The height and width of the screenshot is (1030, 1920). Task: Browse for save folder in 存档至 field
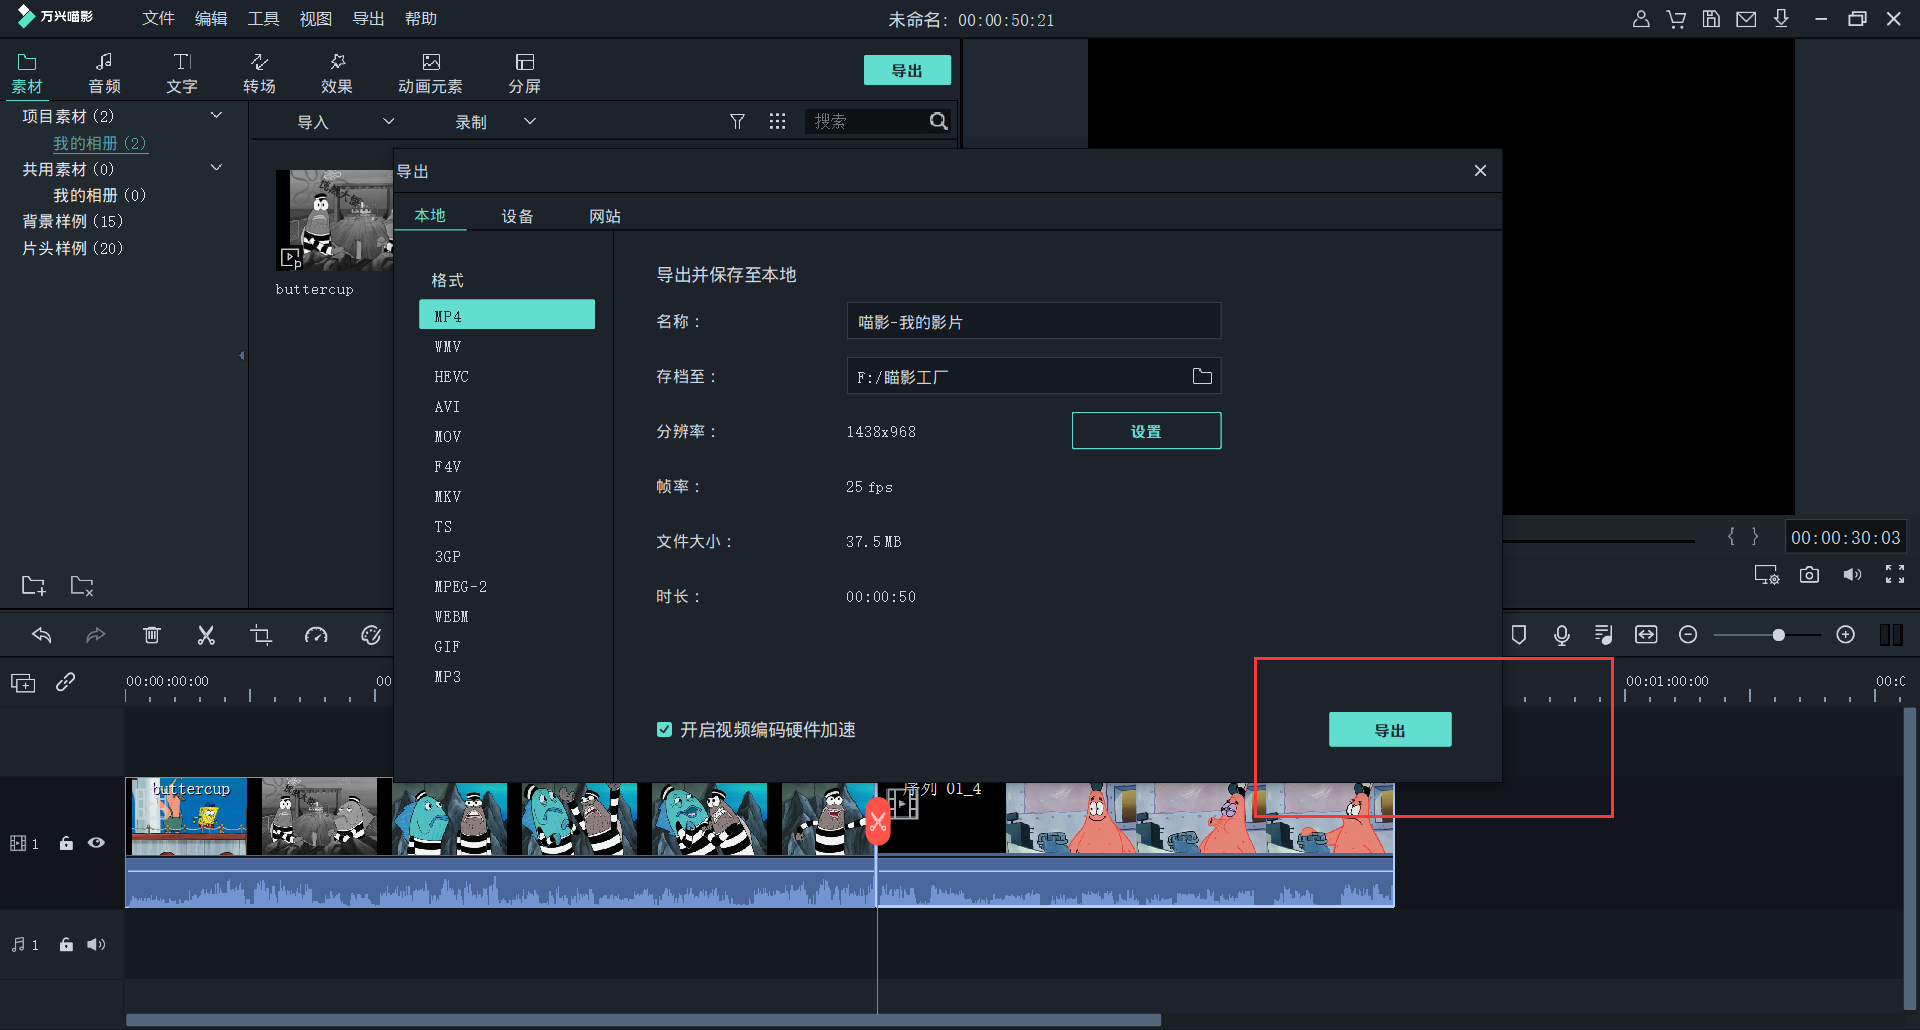[x=1202, y=376]
